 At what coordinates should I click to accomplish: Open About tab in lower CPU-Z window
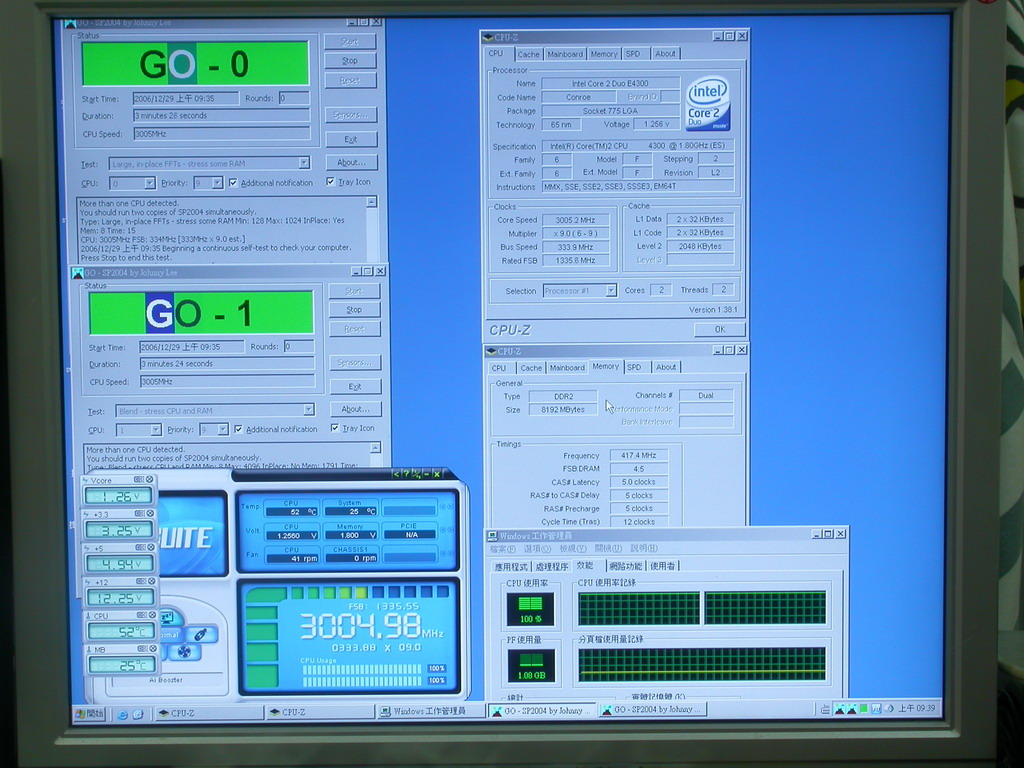point(666,367)
